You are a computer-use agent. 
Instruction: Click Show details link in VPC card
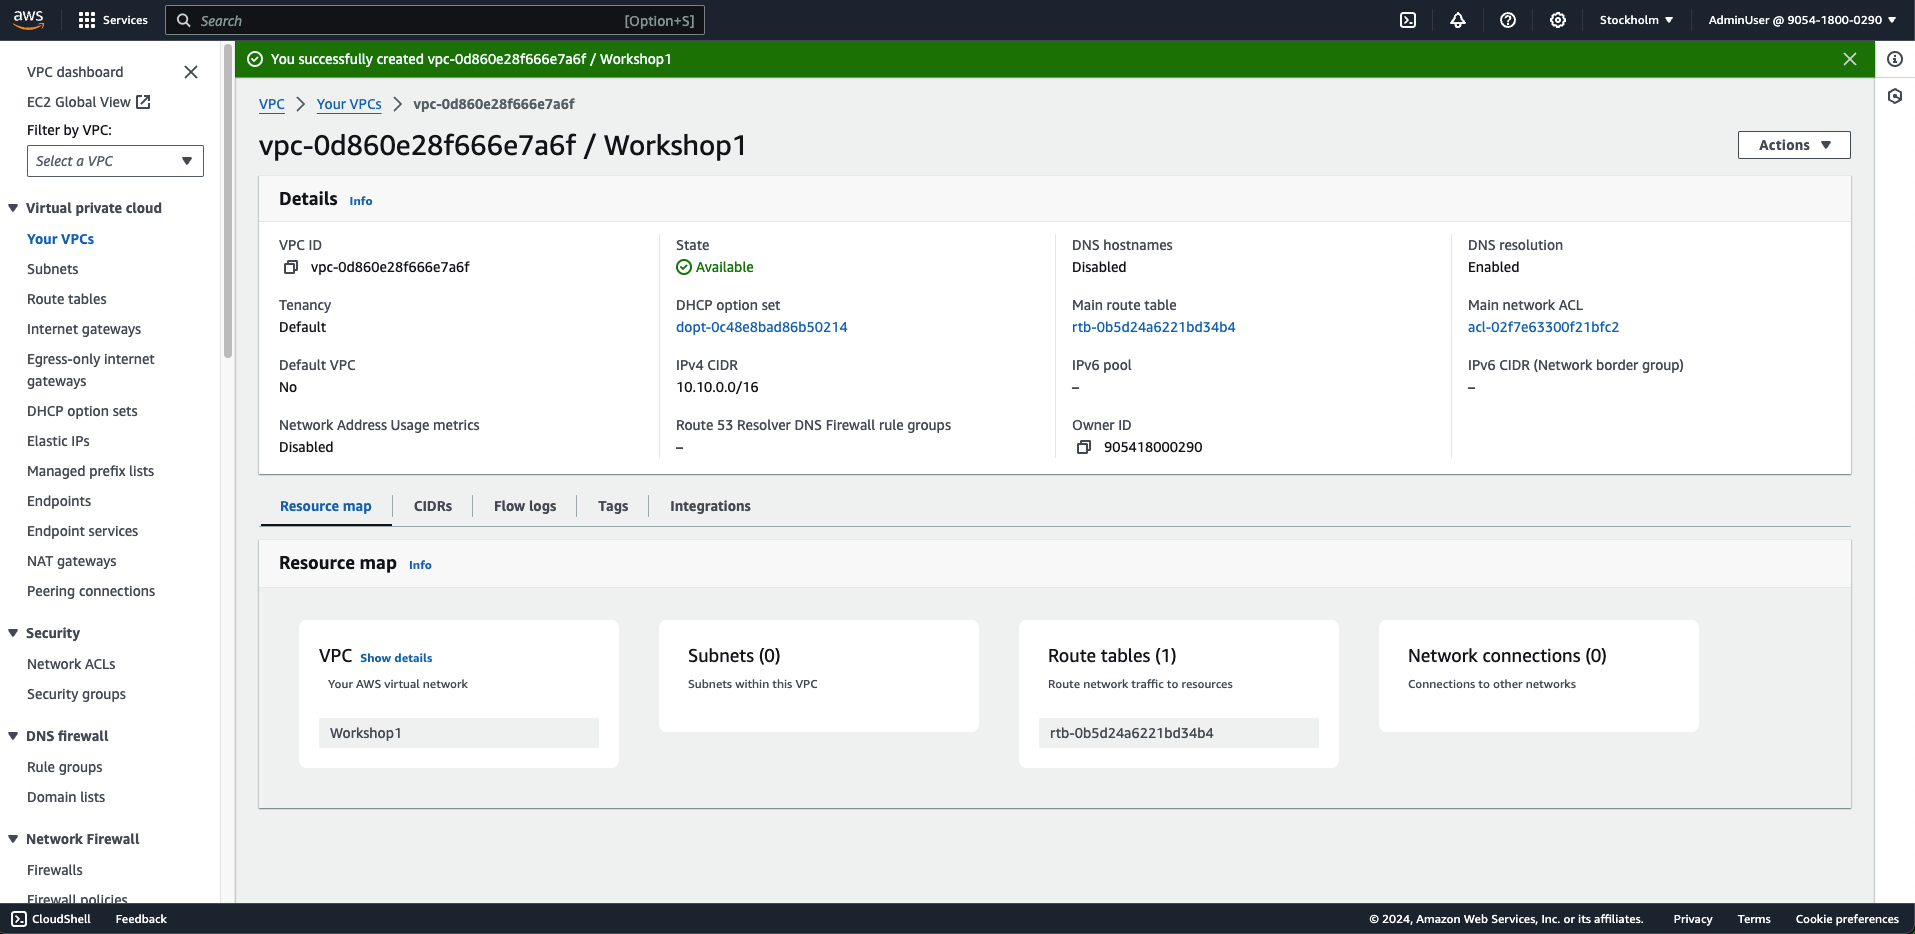point(396,658)
